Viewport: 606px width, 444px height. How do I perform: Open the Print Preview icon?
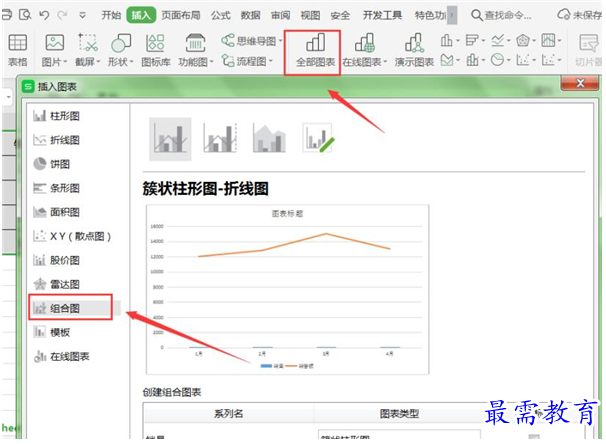[x=25, y=15]
